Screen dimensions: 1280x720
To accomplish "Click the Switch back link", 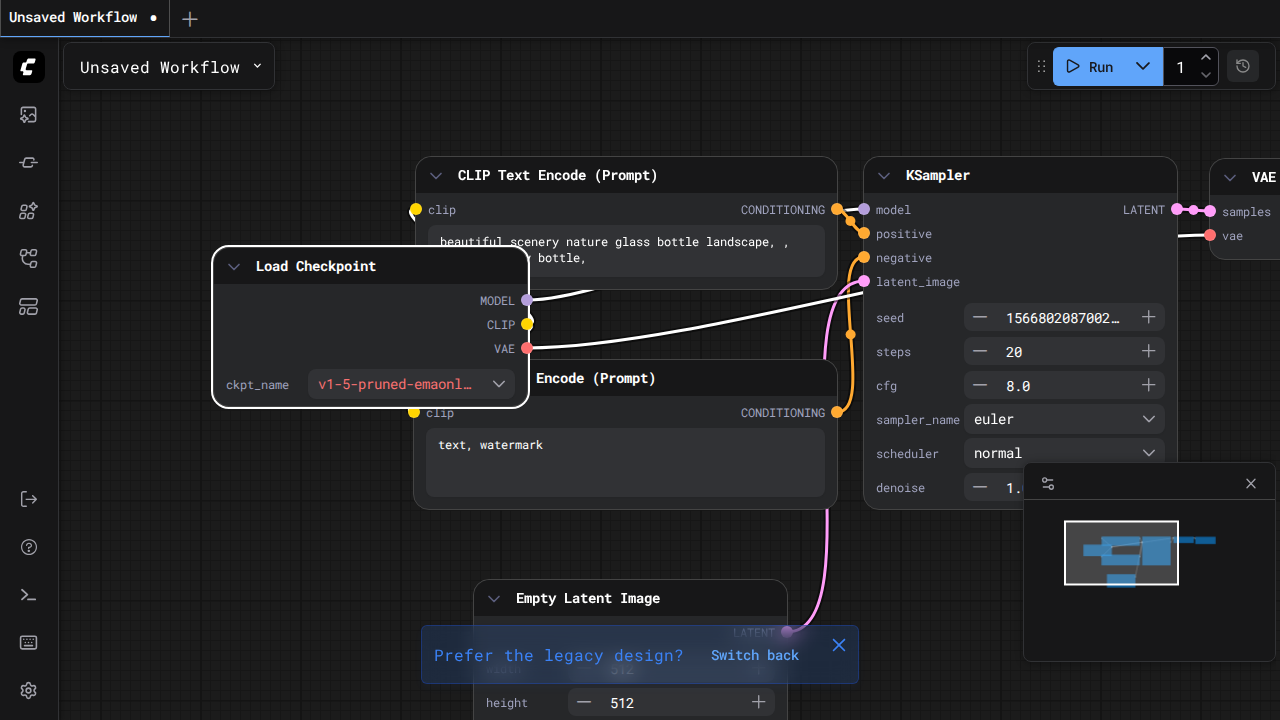I will coord(755,655).
